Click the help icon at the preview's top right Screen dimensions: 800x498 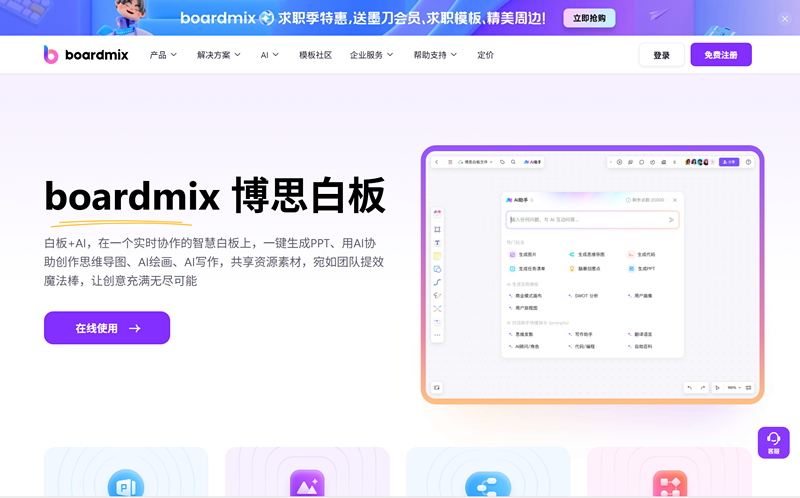coord(748,162)
